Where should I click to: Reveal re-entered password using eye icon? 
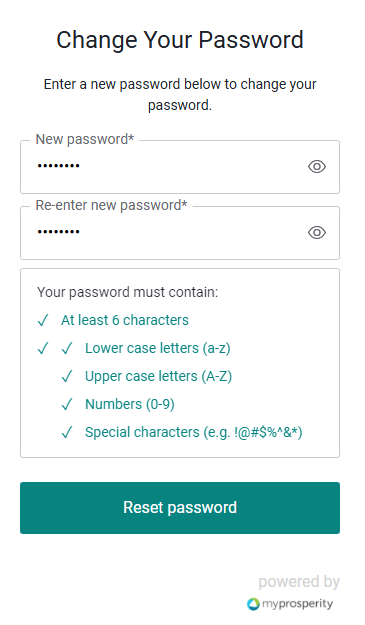(317, 232)
